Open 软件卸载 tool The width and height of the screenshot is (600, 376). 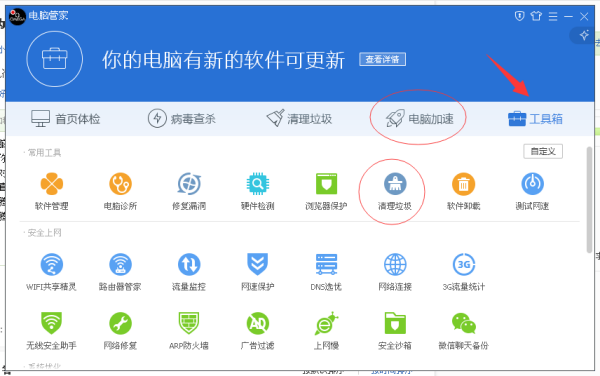(463, 191)
